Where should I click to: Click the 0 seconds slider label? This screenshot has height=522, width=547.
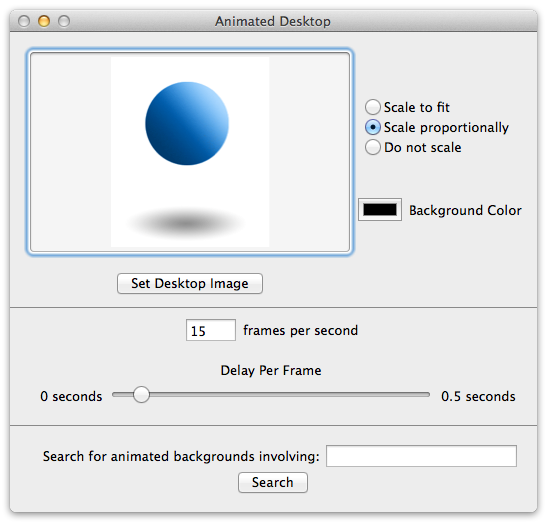point(71,396)
